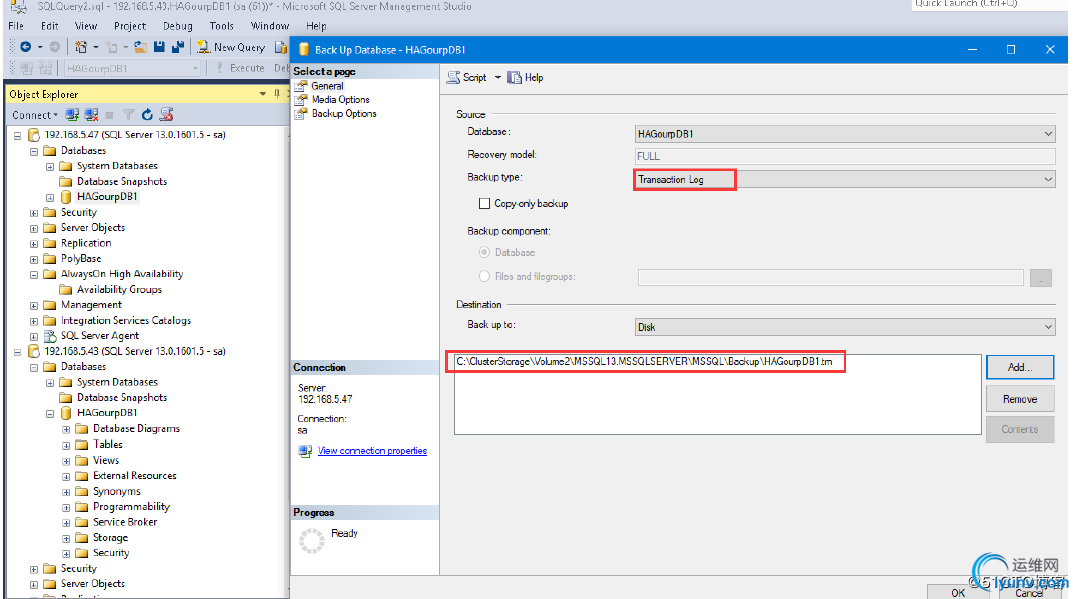Image resolution: width=1075 pixels, height=599 pixels.
Task: Select the Database backup component radio
Action: (485, 252)
